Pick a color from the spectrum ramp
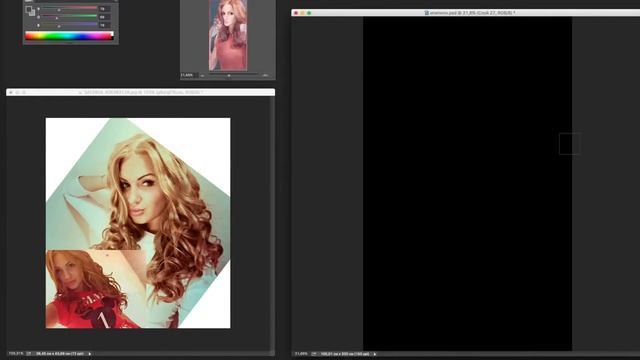The image size is (640, 360). (x=69, y=36)
